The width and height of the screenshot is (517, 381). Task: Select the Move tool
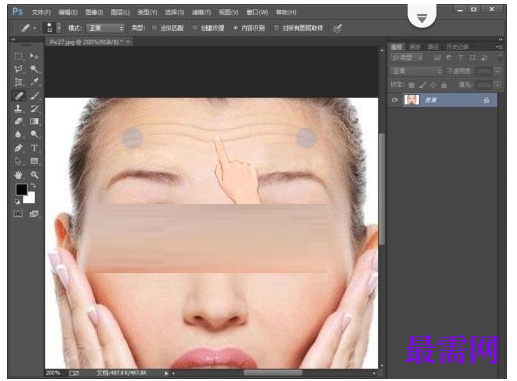coord(34,56)
